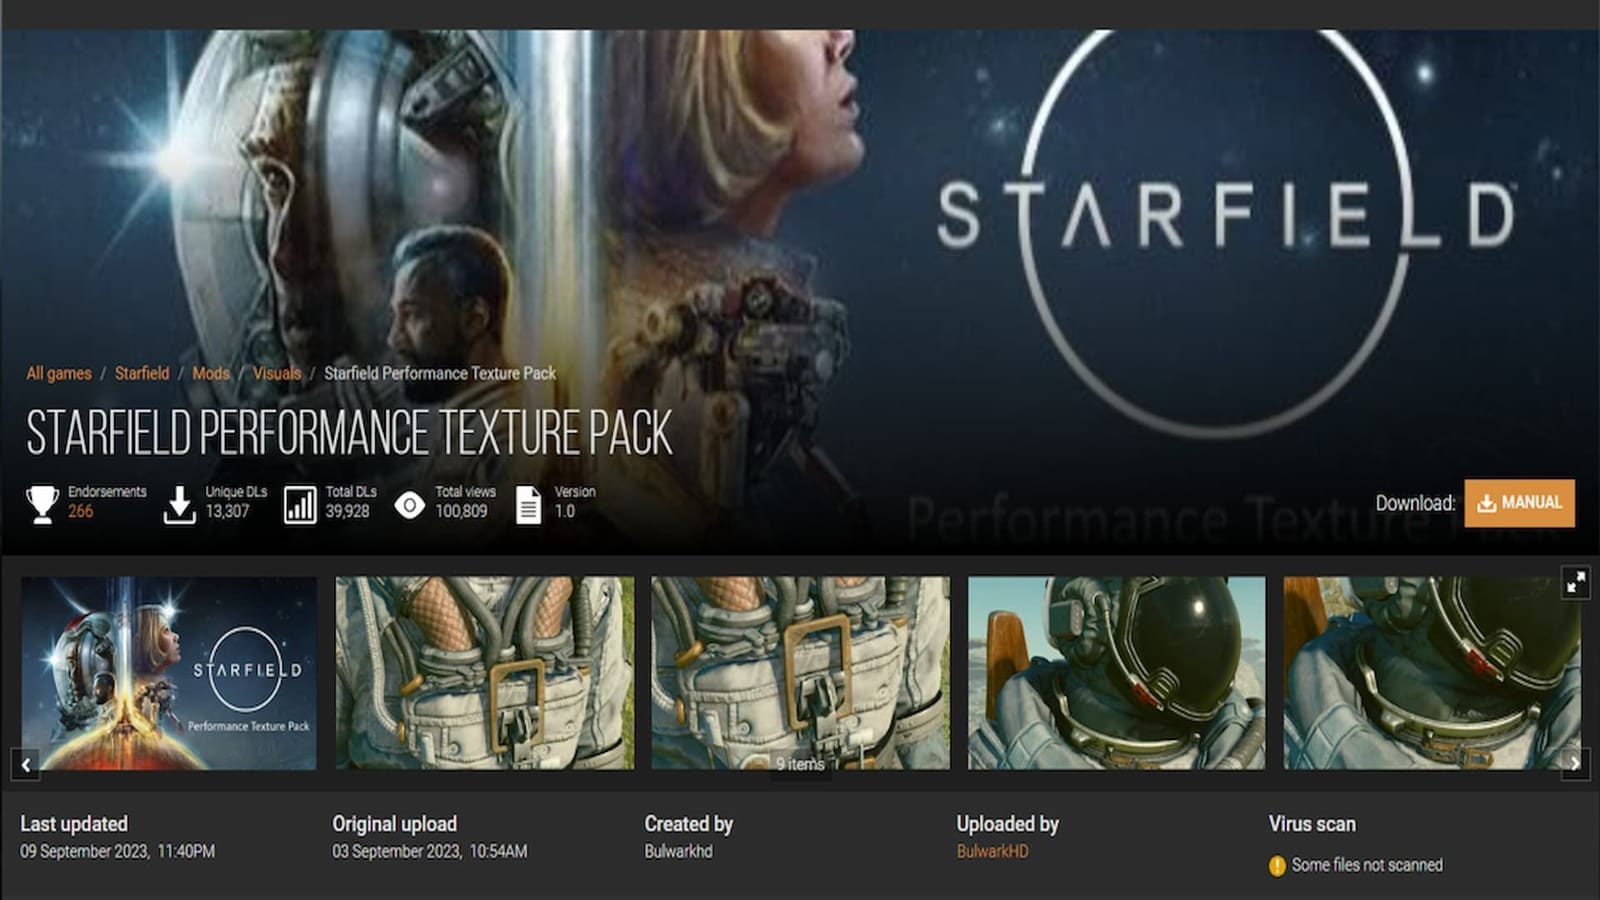Click the virus scan warning icon
Screen dimensions: 1600x900
click(x=1277, y=864)
